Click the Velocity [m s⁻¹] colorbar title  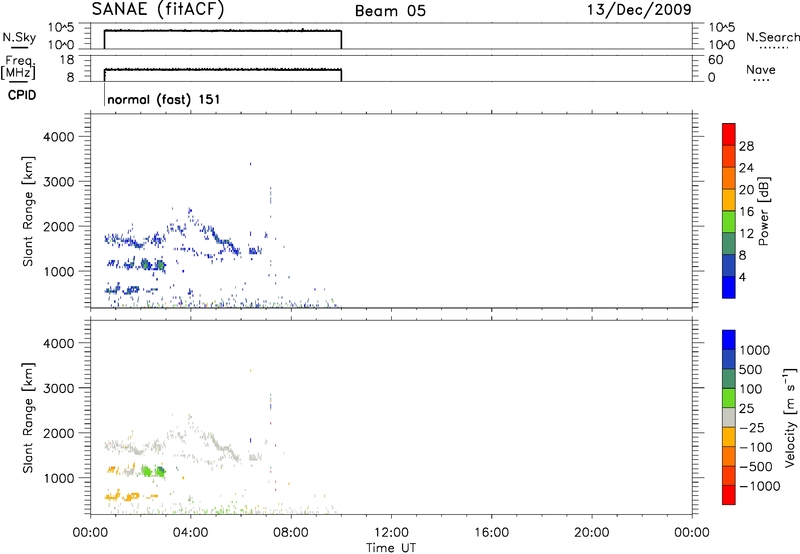pyautogui.click(x=790, y=417)
